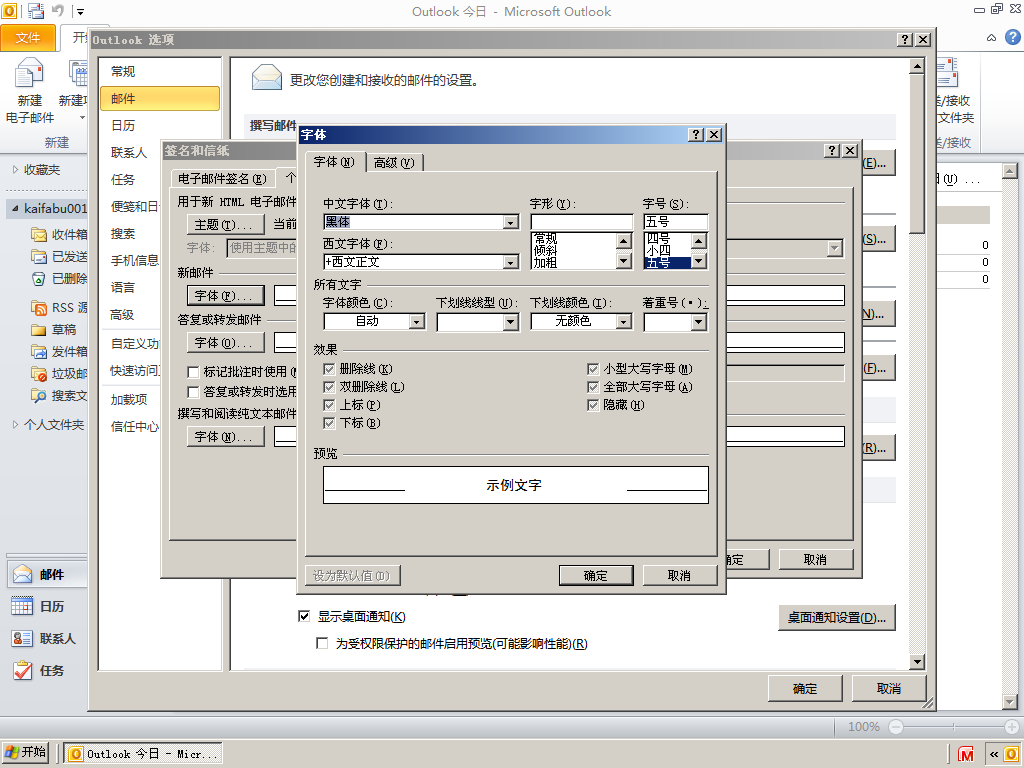Click the Save icon in quick access toolbar
The width and height of the screenshot is (1024, 768).
[x=36, y=10]
